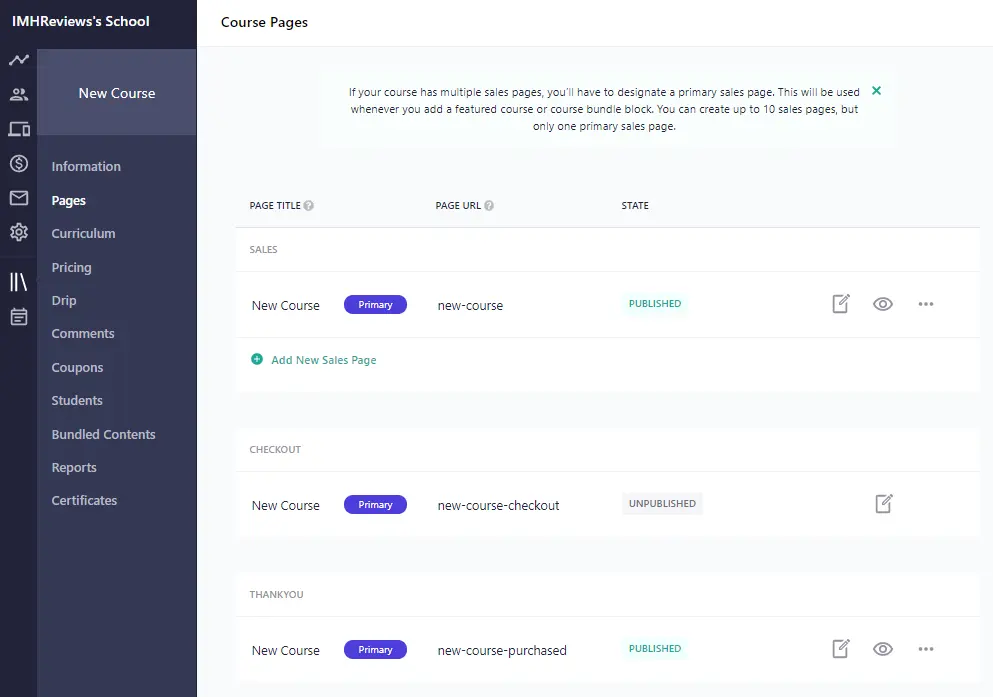Open more options for thank you page row
This screenshot has width=993, height=697.
coord(926,649)
